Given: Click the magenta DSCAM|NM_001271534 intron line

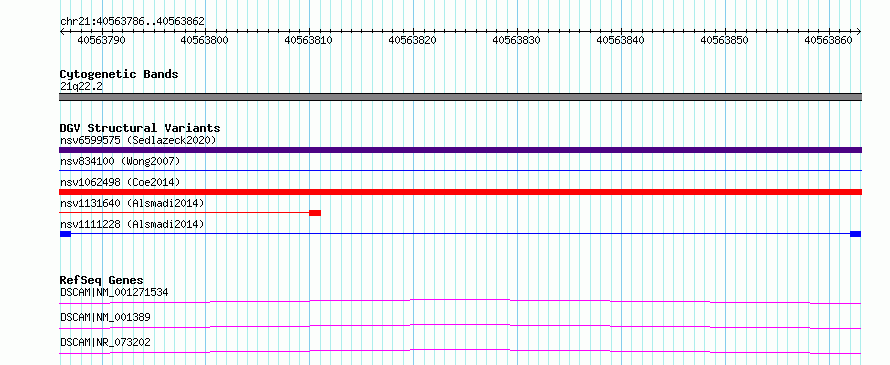Looking at the screenshot, I should (x=460, y=301).
